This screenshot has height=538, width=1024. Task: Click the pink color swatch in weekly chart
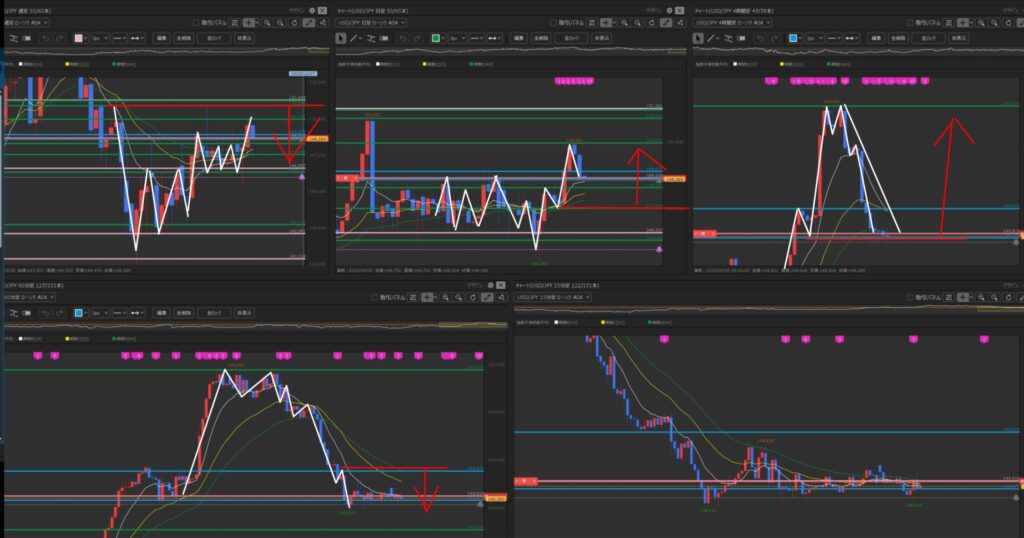point(77,37)
